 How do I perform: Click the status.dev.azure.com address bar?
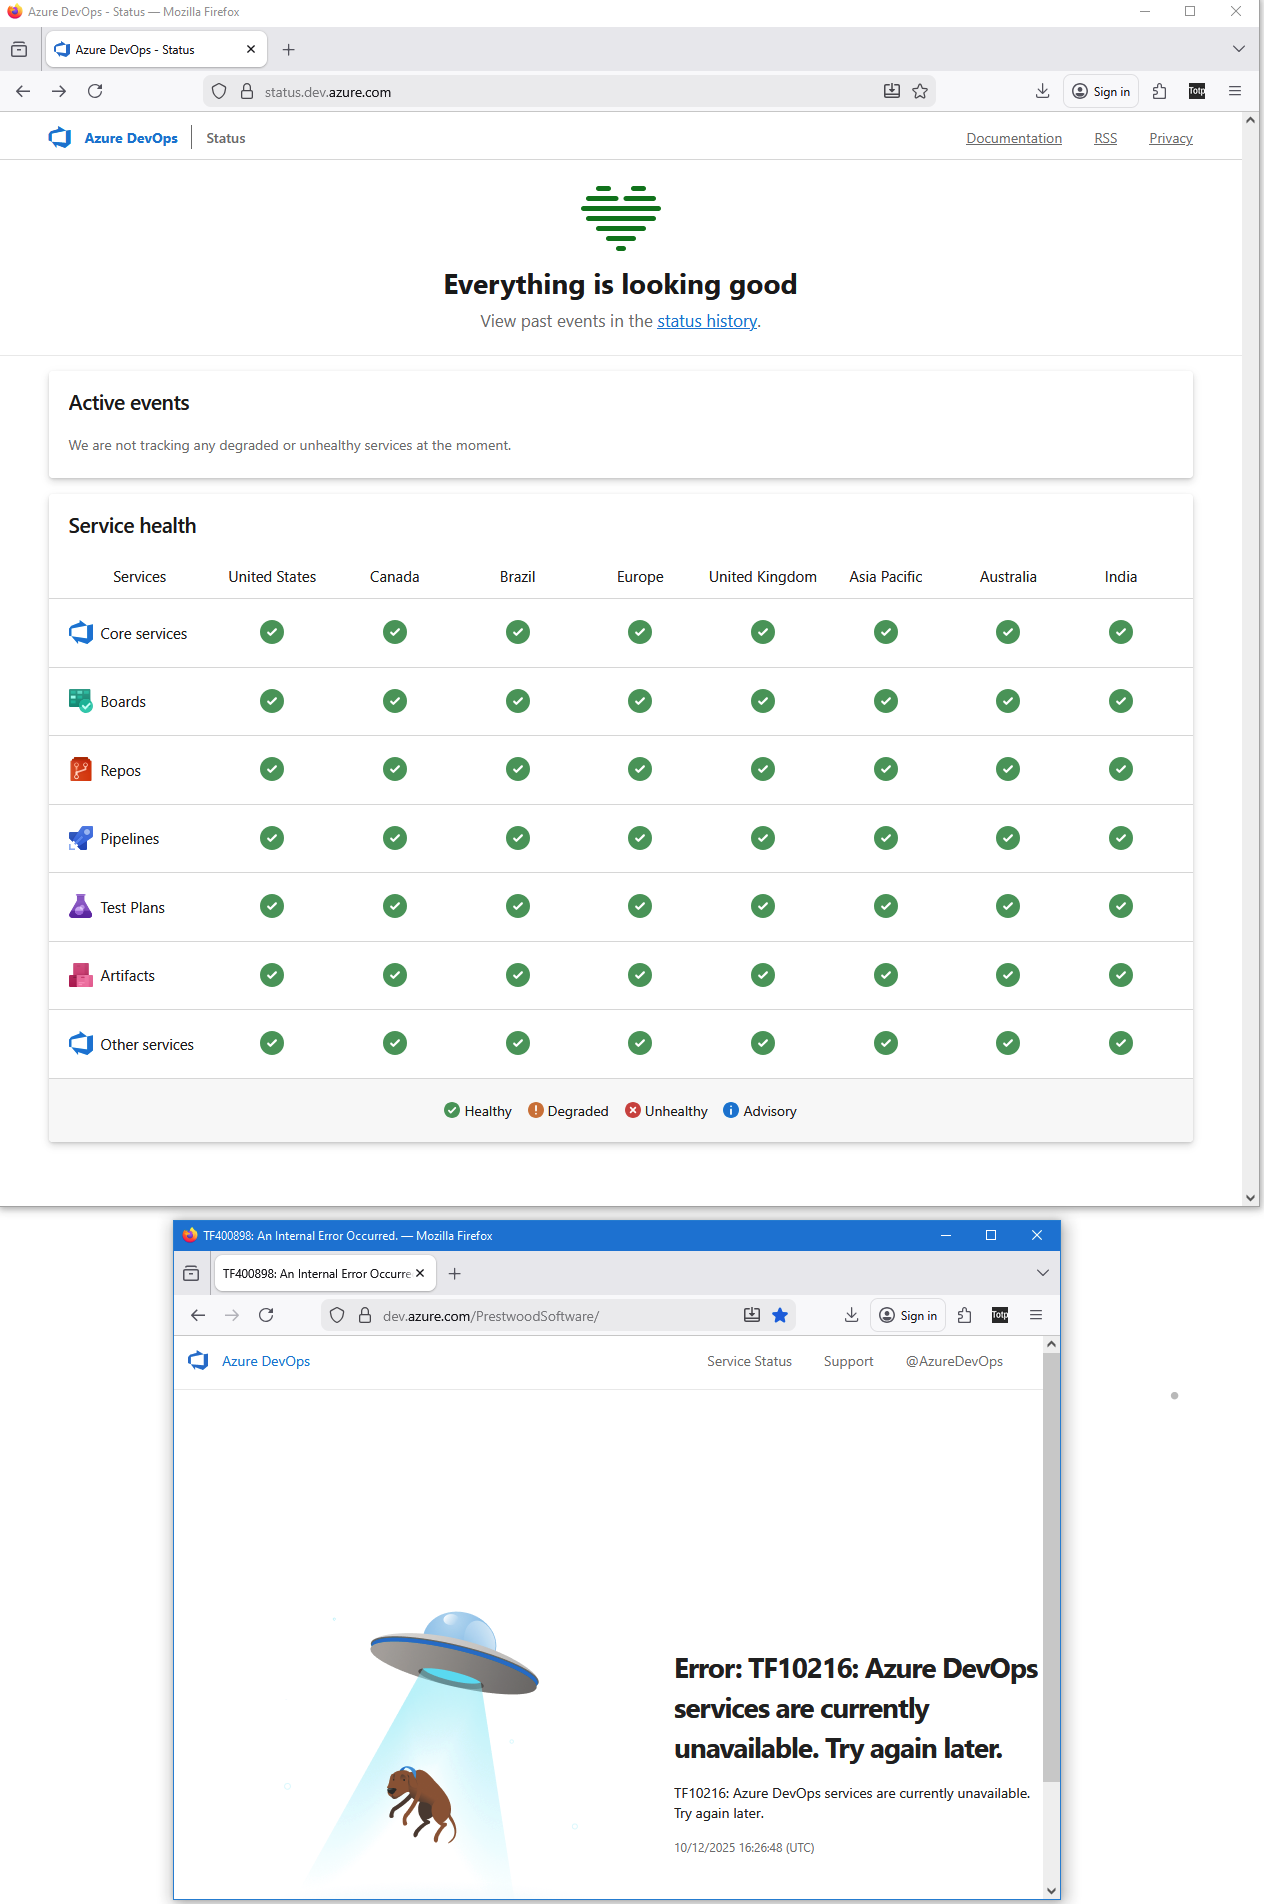point(570,91)
